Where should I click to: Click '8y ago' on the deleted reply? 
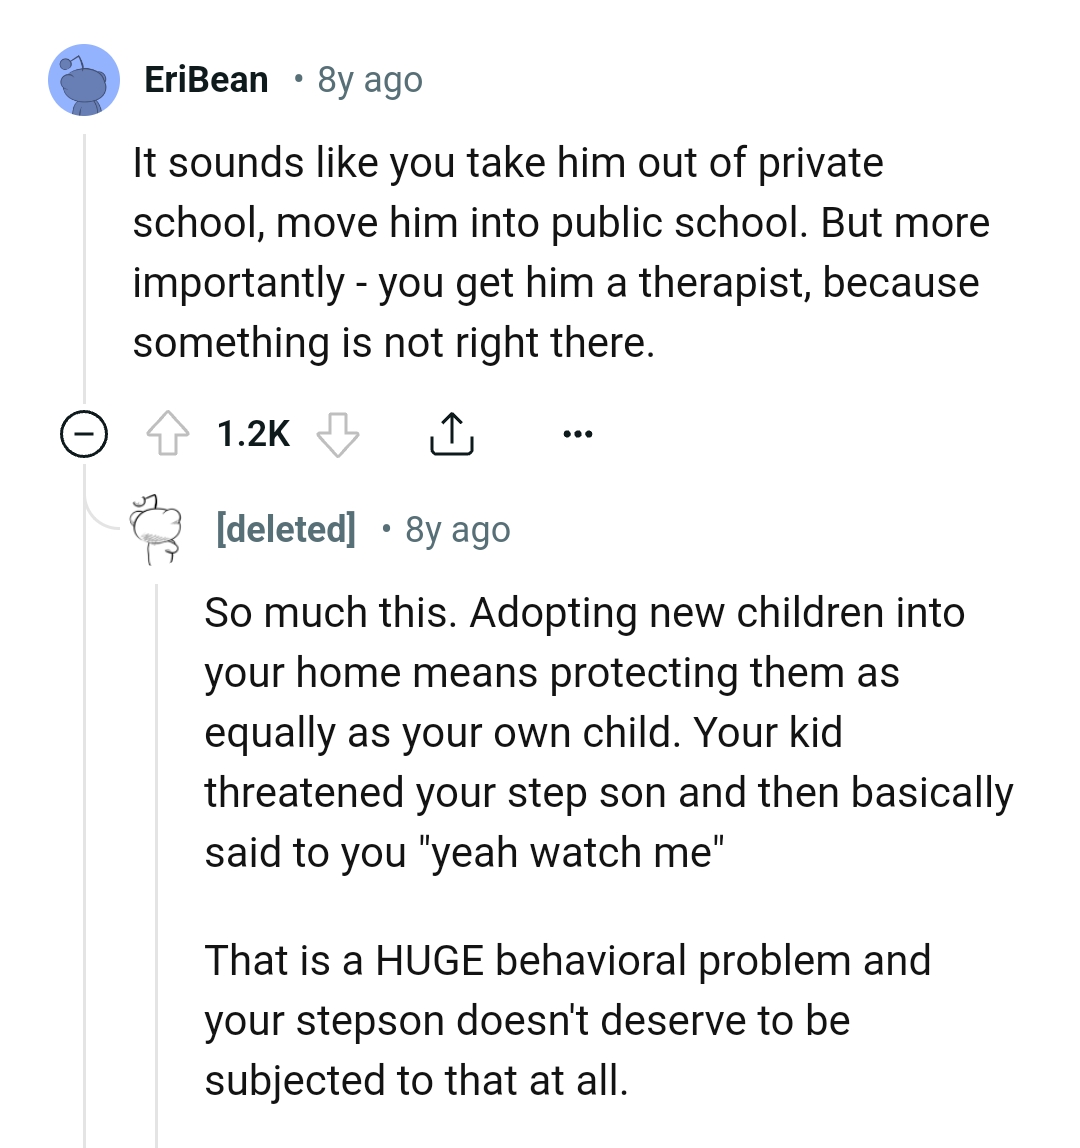click(457, 529)
